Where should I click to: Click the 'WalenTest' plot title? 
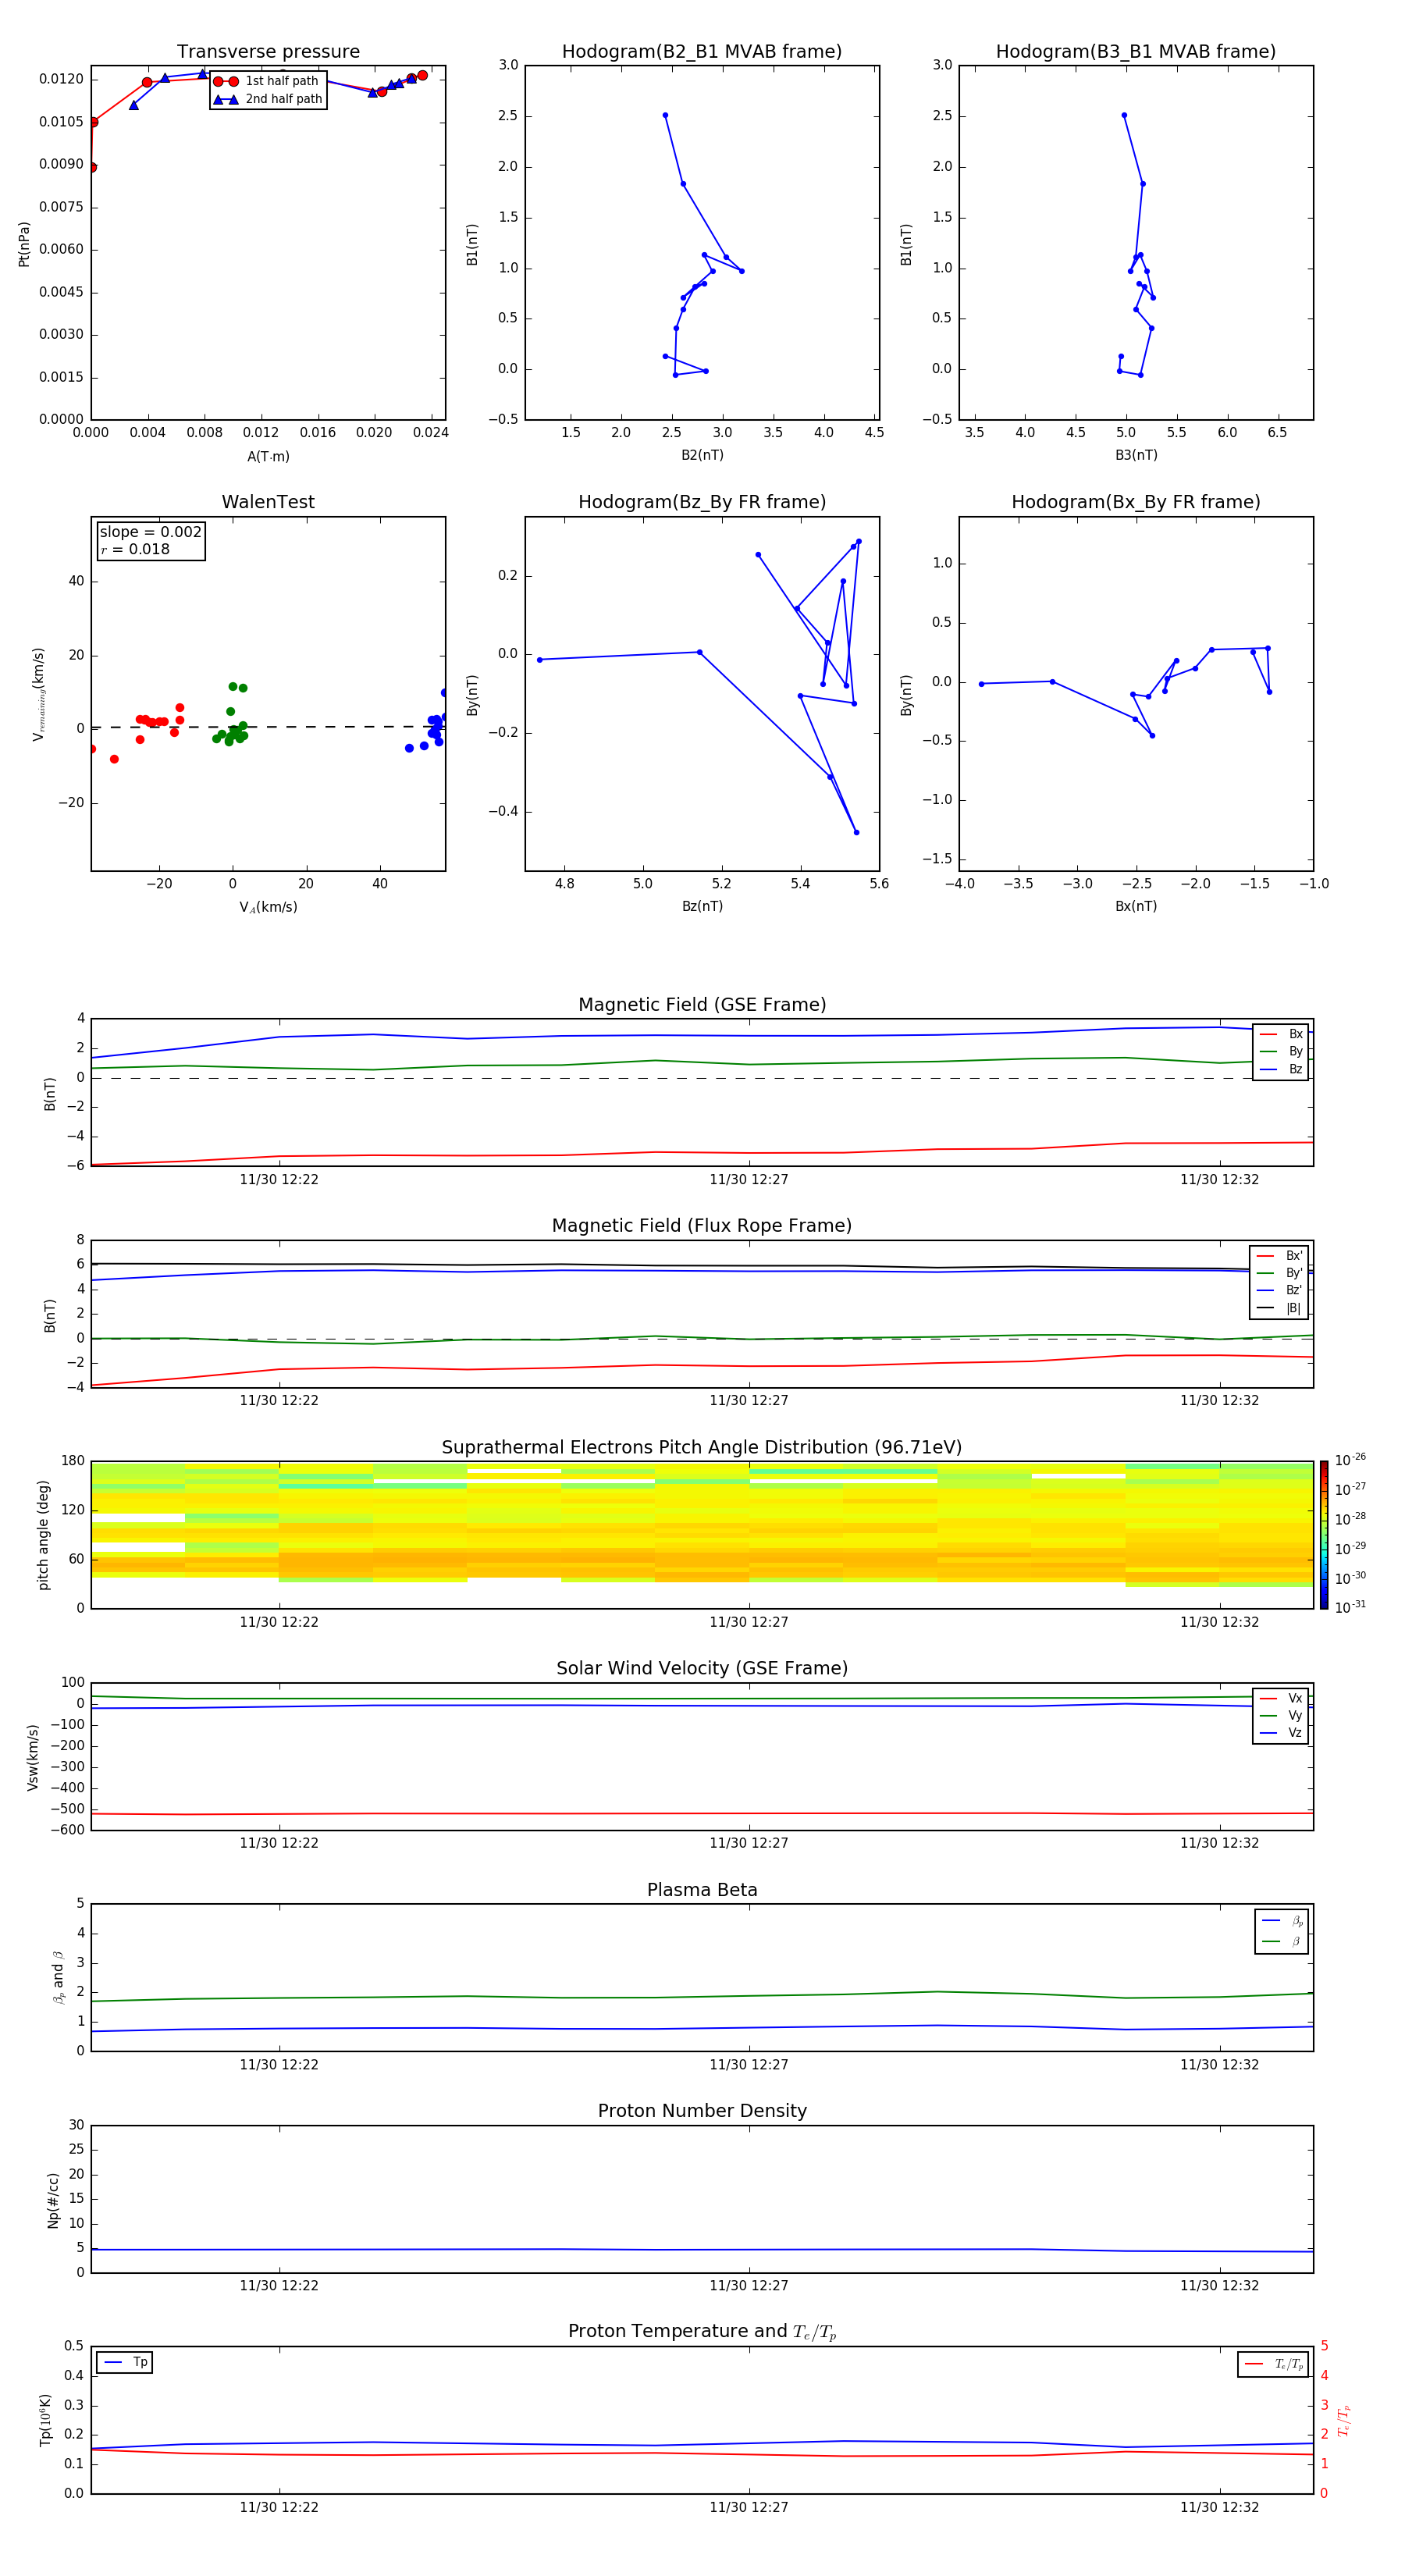coord(268,502)
